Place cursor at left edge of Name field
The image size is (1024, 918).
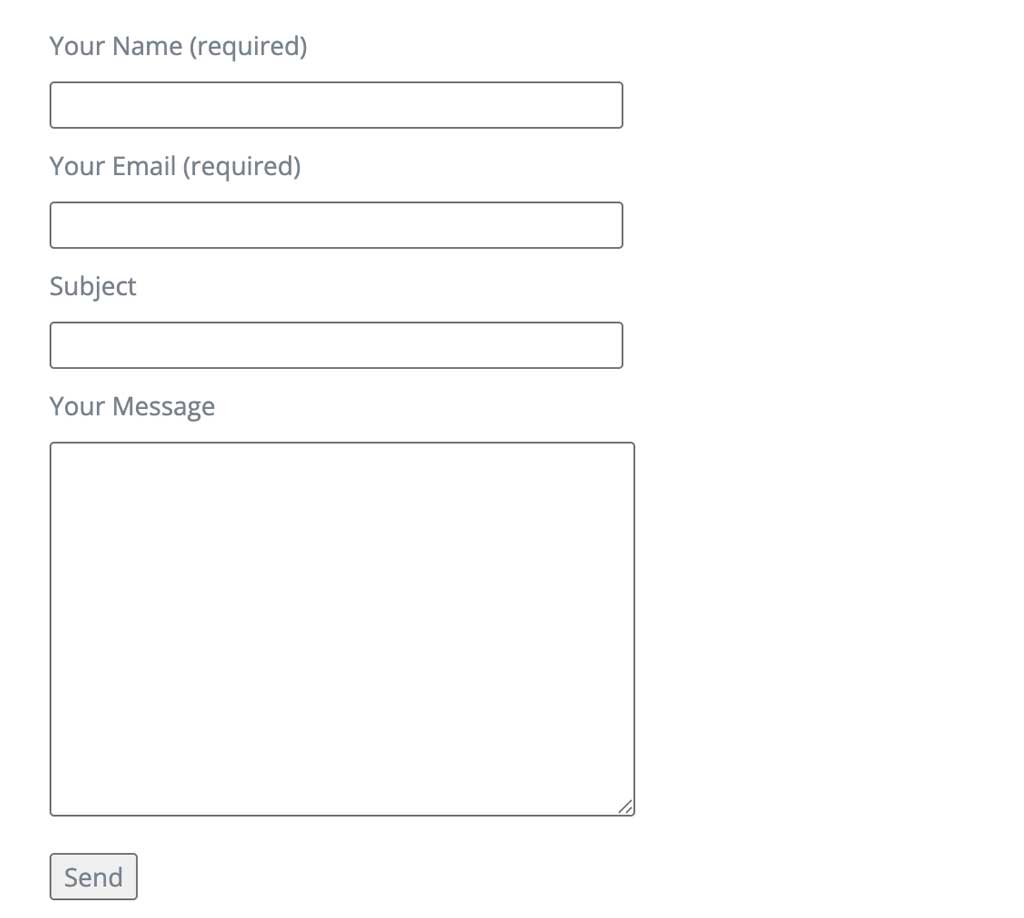pyautogui.click(x=58, y=105)
